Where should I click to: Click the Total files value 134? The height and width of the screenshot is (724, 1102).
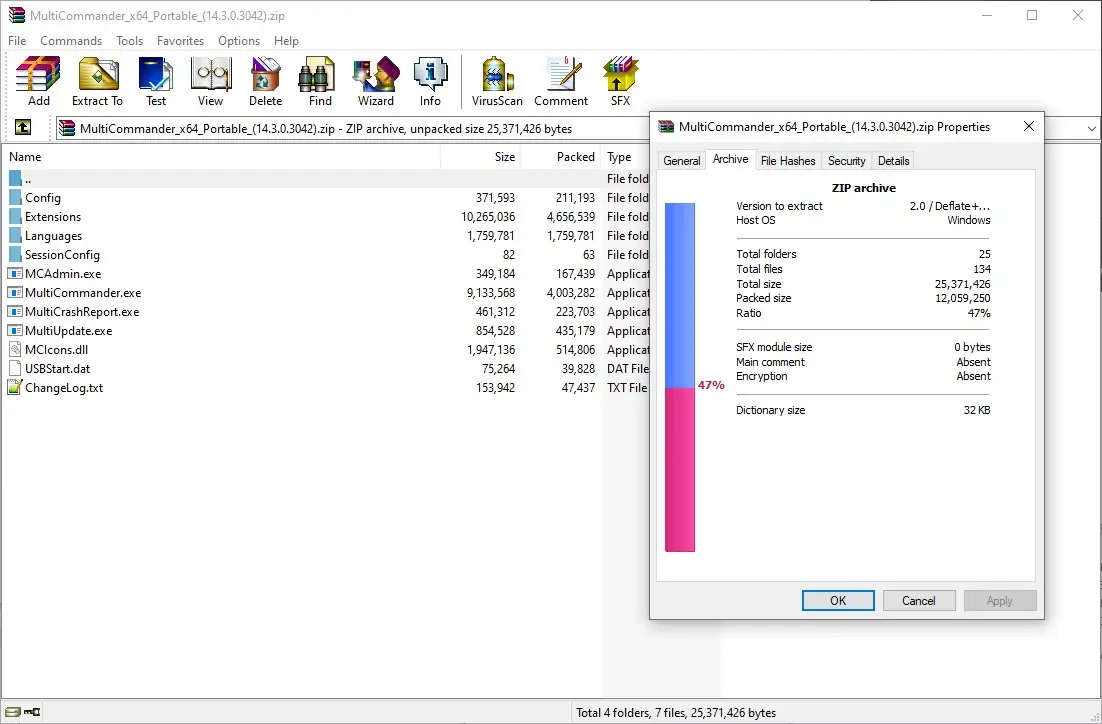pos(982,269)
